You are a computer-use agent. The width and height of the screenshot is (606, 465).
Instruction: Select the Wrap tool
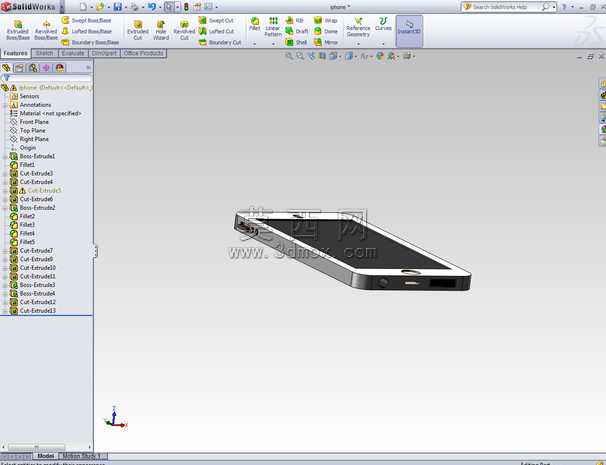click(325, 20)
